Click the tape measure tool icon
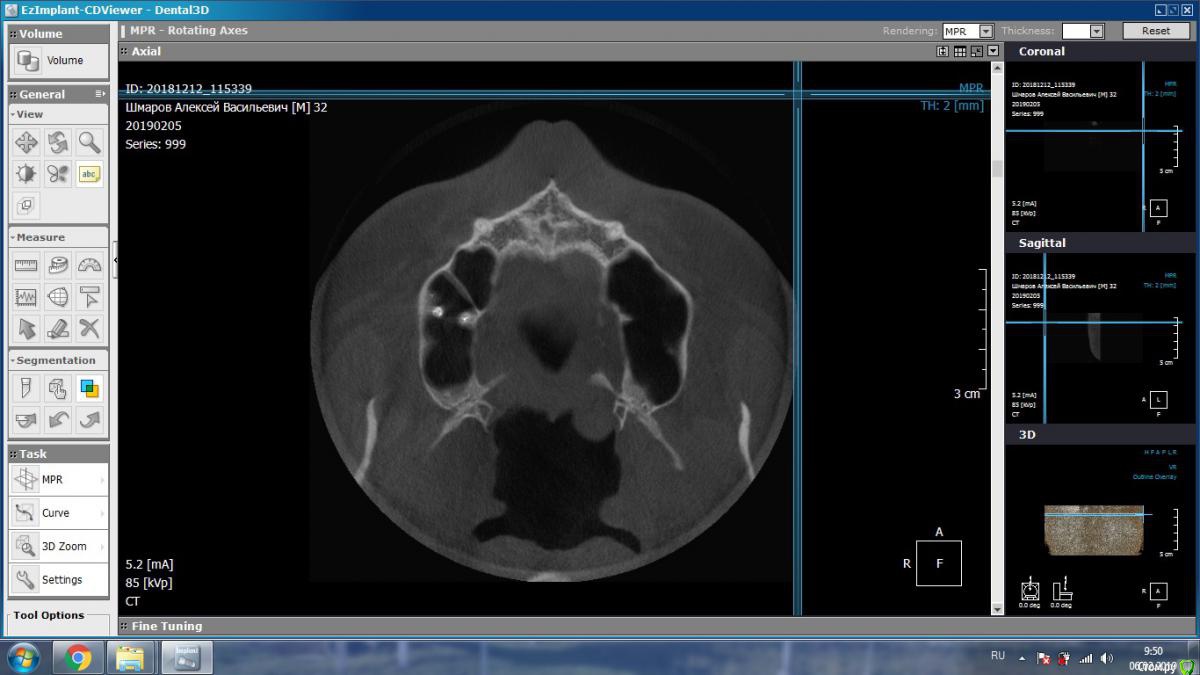This screenshot has height=675, width=1200. 58,265
